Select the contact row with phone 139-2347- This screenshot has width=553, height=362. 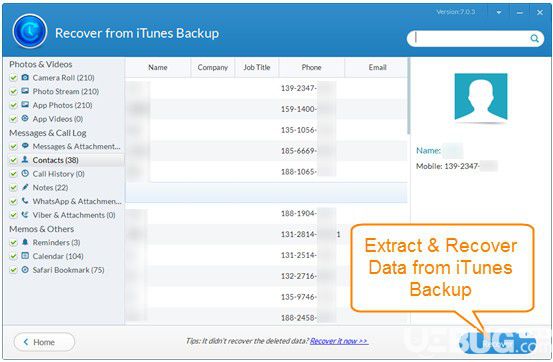(x=266, y=88)
